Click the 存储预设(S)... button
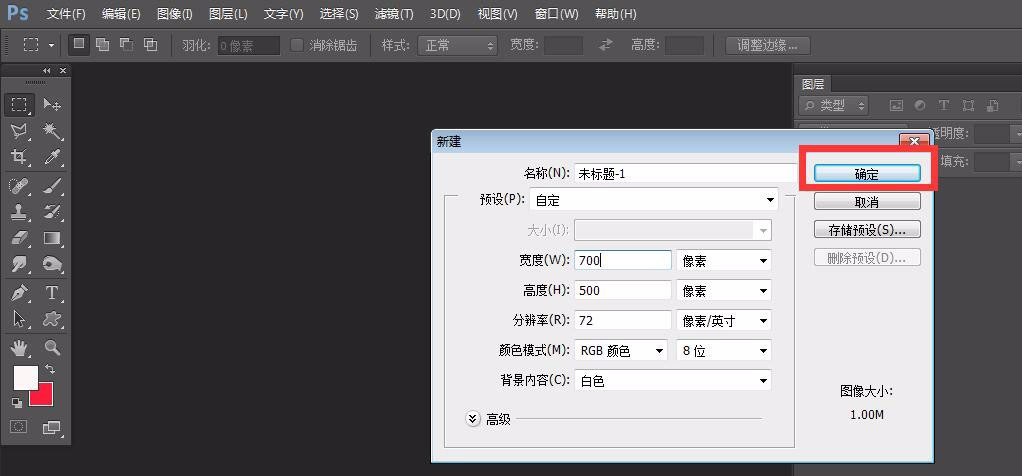This screenshot has height=476, width=1022. pyautogui.click(x=867, y=230)
